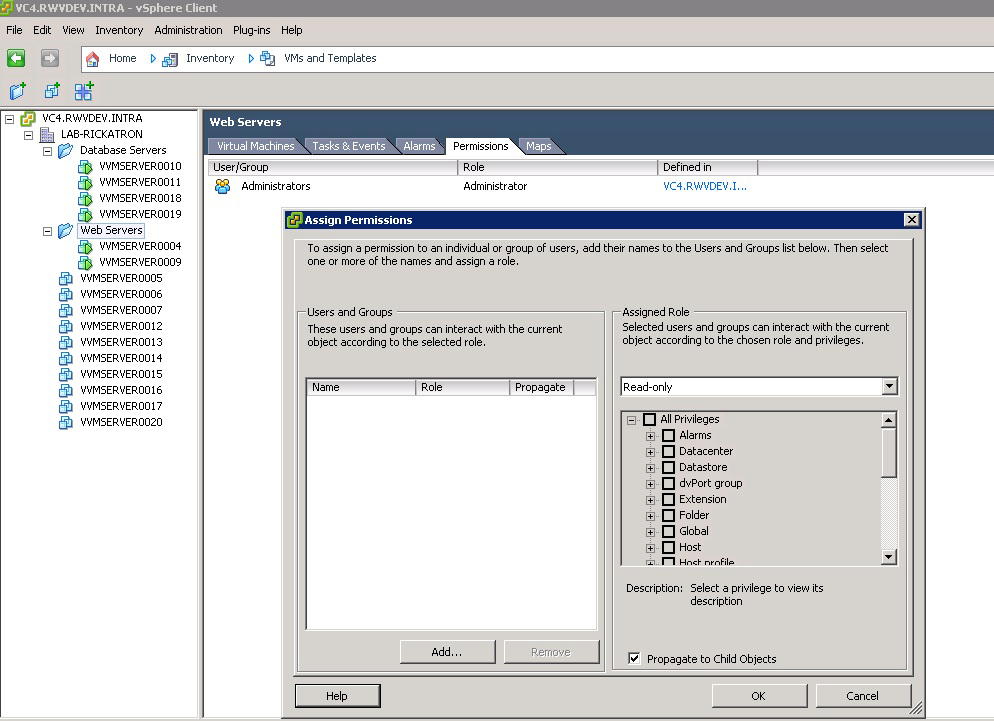
Task: Check the dvPort group privilege checkbox
Action: click(x=668, y=483)
